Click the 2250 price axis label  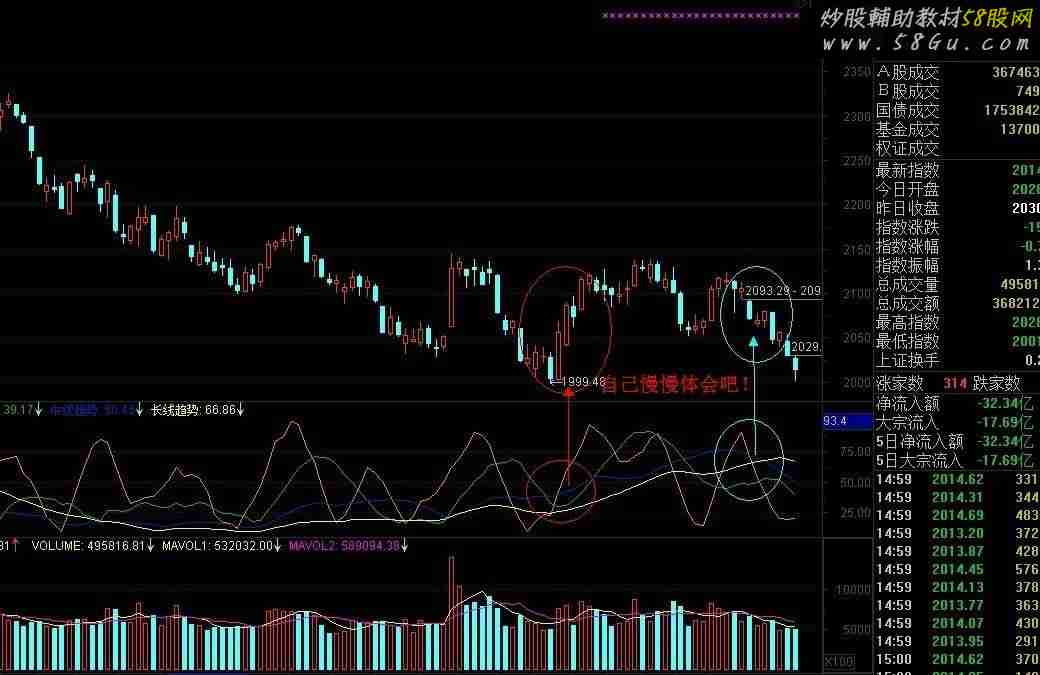(x=856, y=161)
